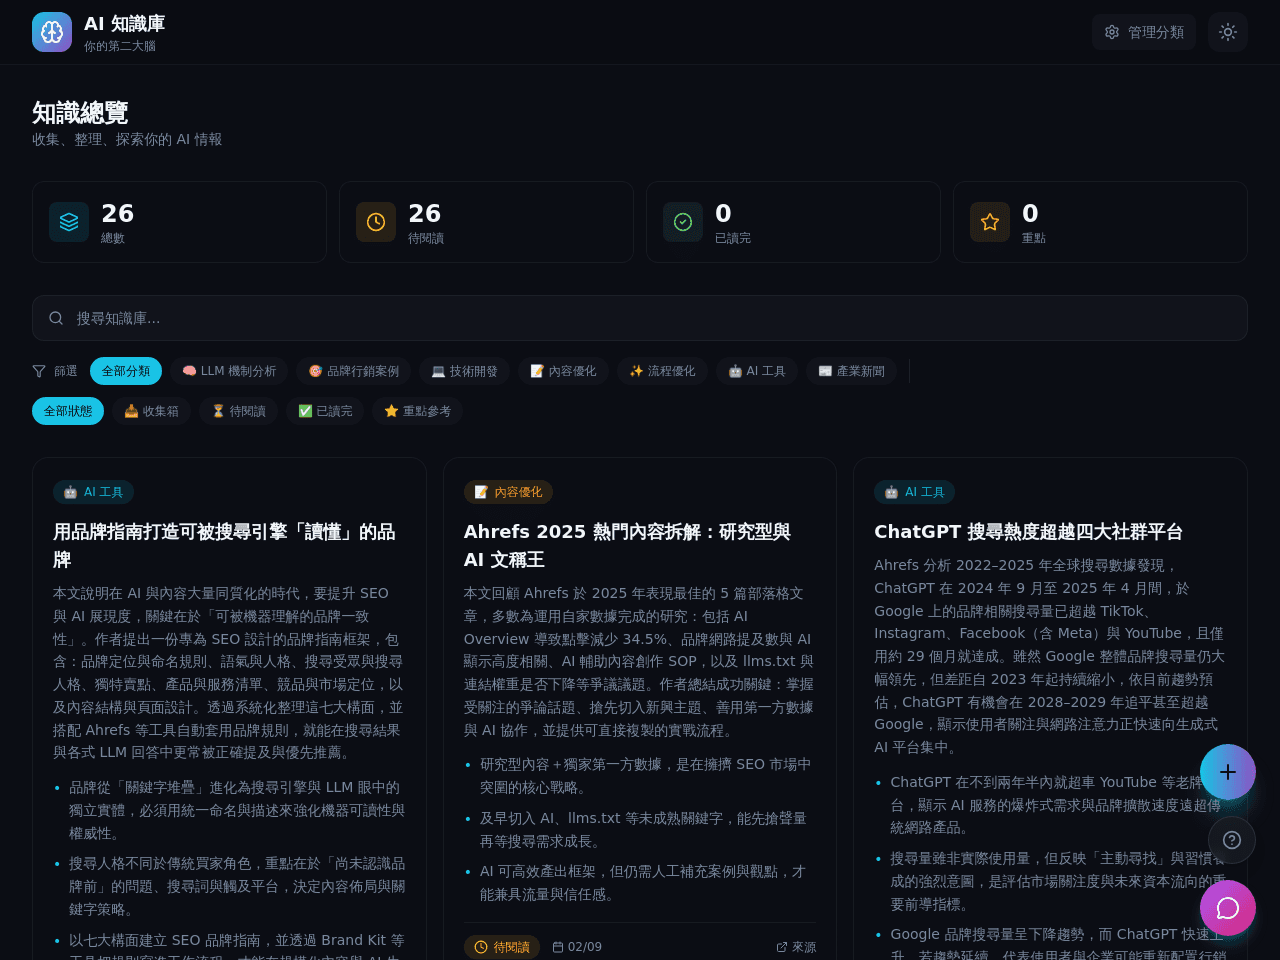Click the 重點 star stat icon

[x=990, y=222]
